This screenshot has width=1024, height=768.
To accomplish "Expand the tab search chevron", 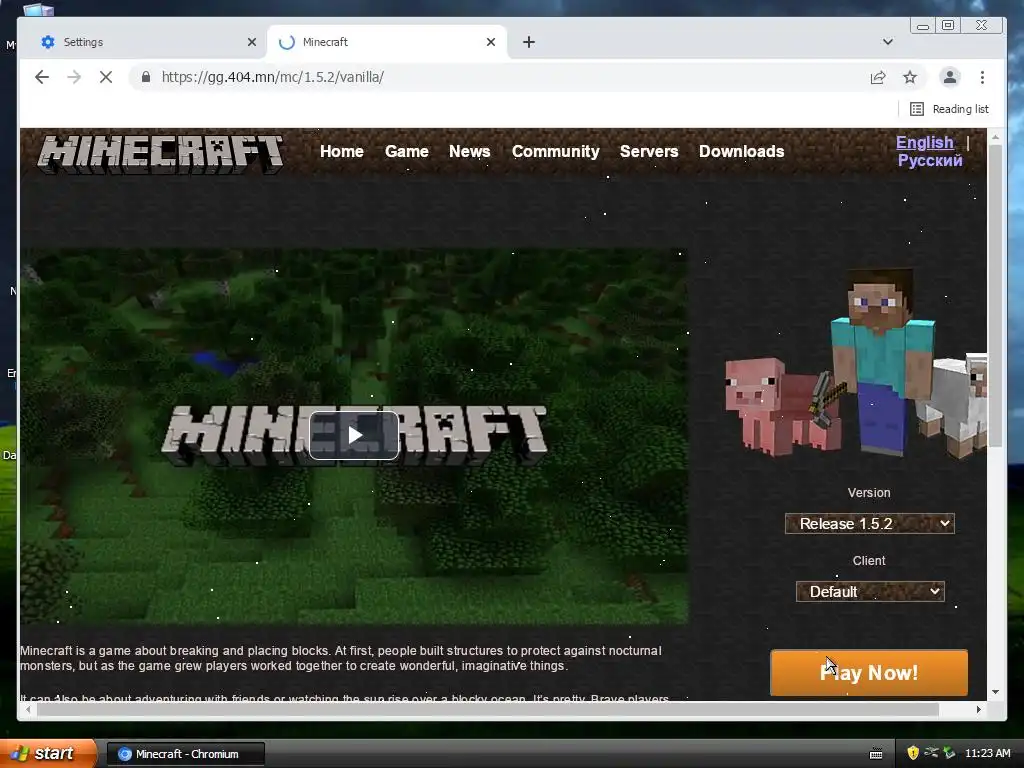I will tap(888, 42).
